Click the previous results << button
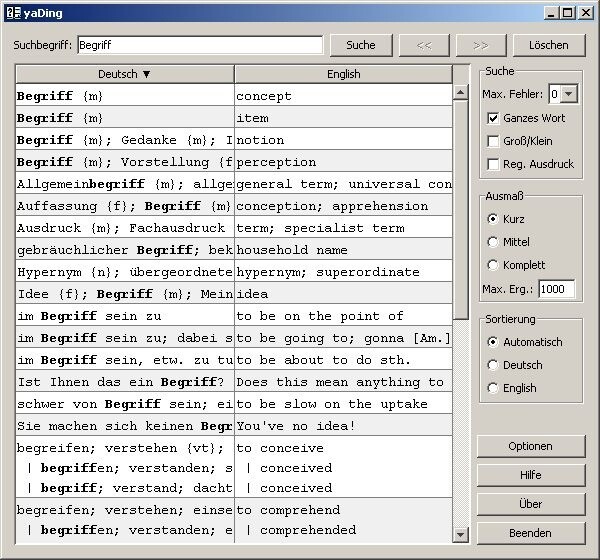The height and width of the screenshot is (560, 600). click(x=423, y=45)
